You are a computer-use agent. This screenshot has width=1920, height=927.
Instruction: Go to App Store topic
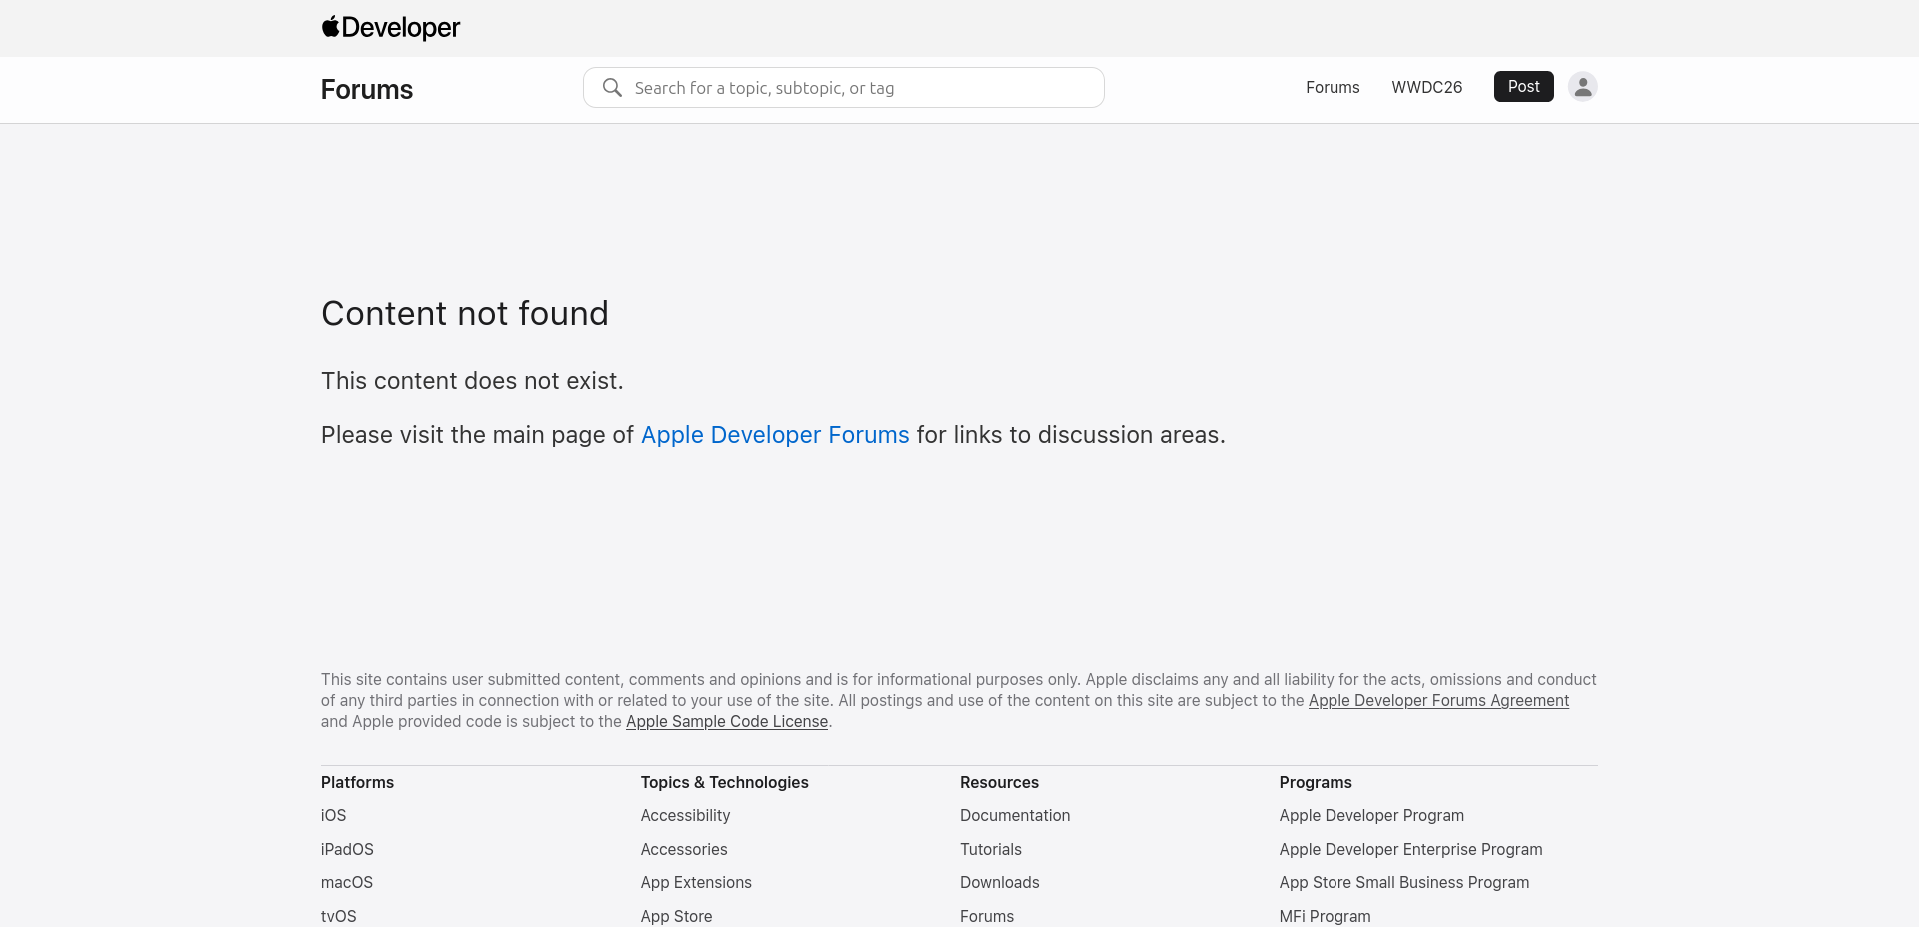pyautogui.click(x=676, y=916)
